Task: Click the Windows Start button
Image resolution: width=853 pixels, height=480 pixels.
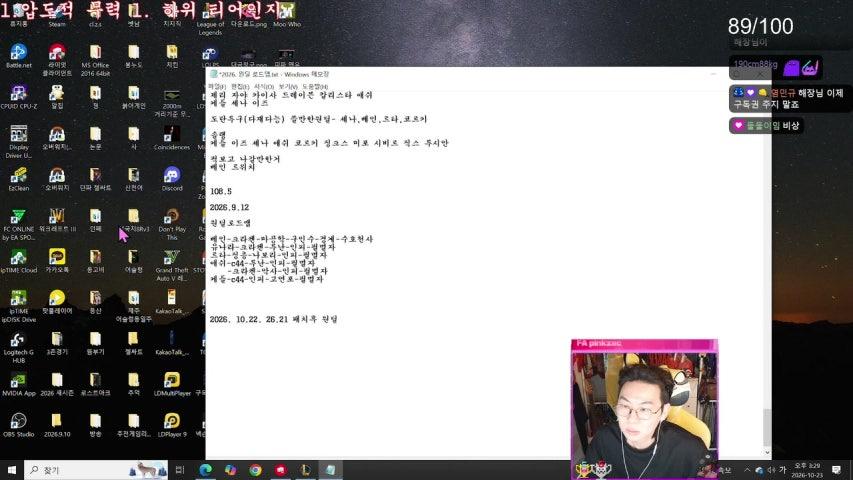Action: click(x=11, y=470)
